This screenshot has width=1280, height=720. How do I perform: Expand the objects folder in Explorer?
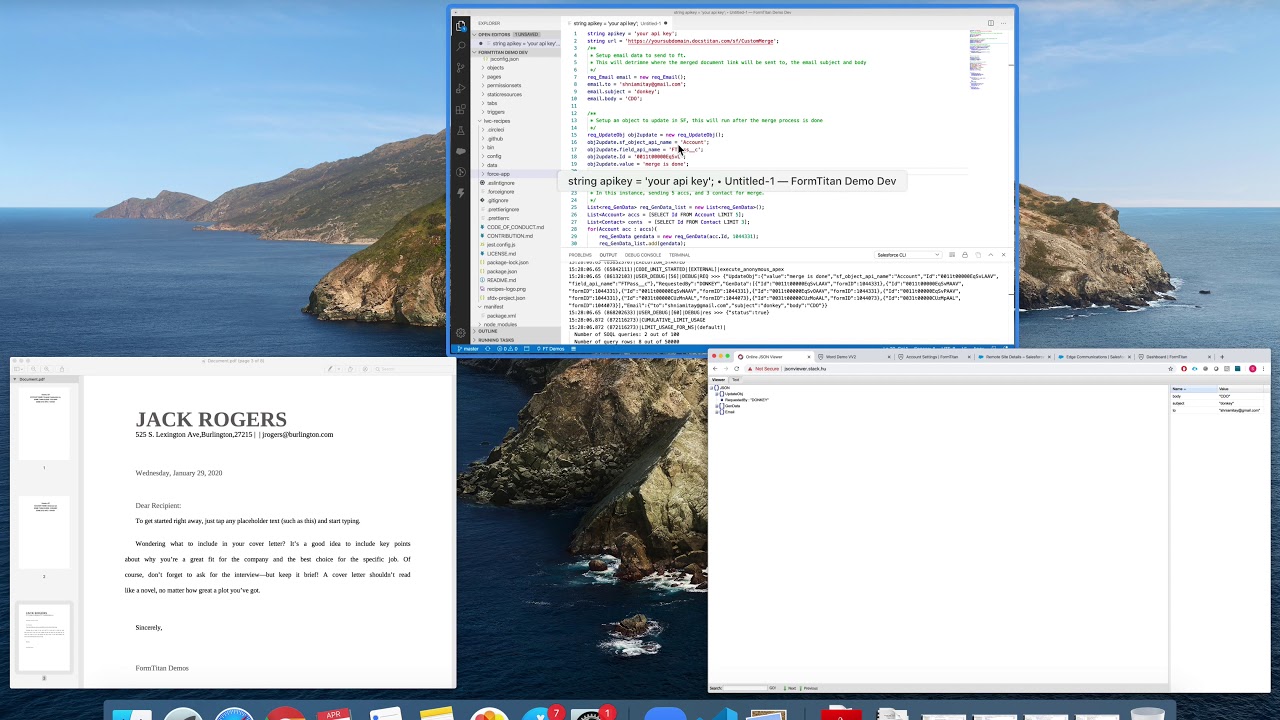tap(495, 68)
